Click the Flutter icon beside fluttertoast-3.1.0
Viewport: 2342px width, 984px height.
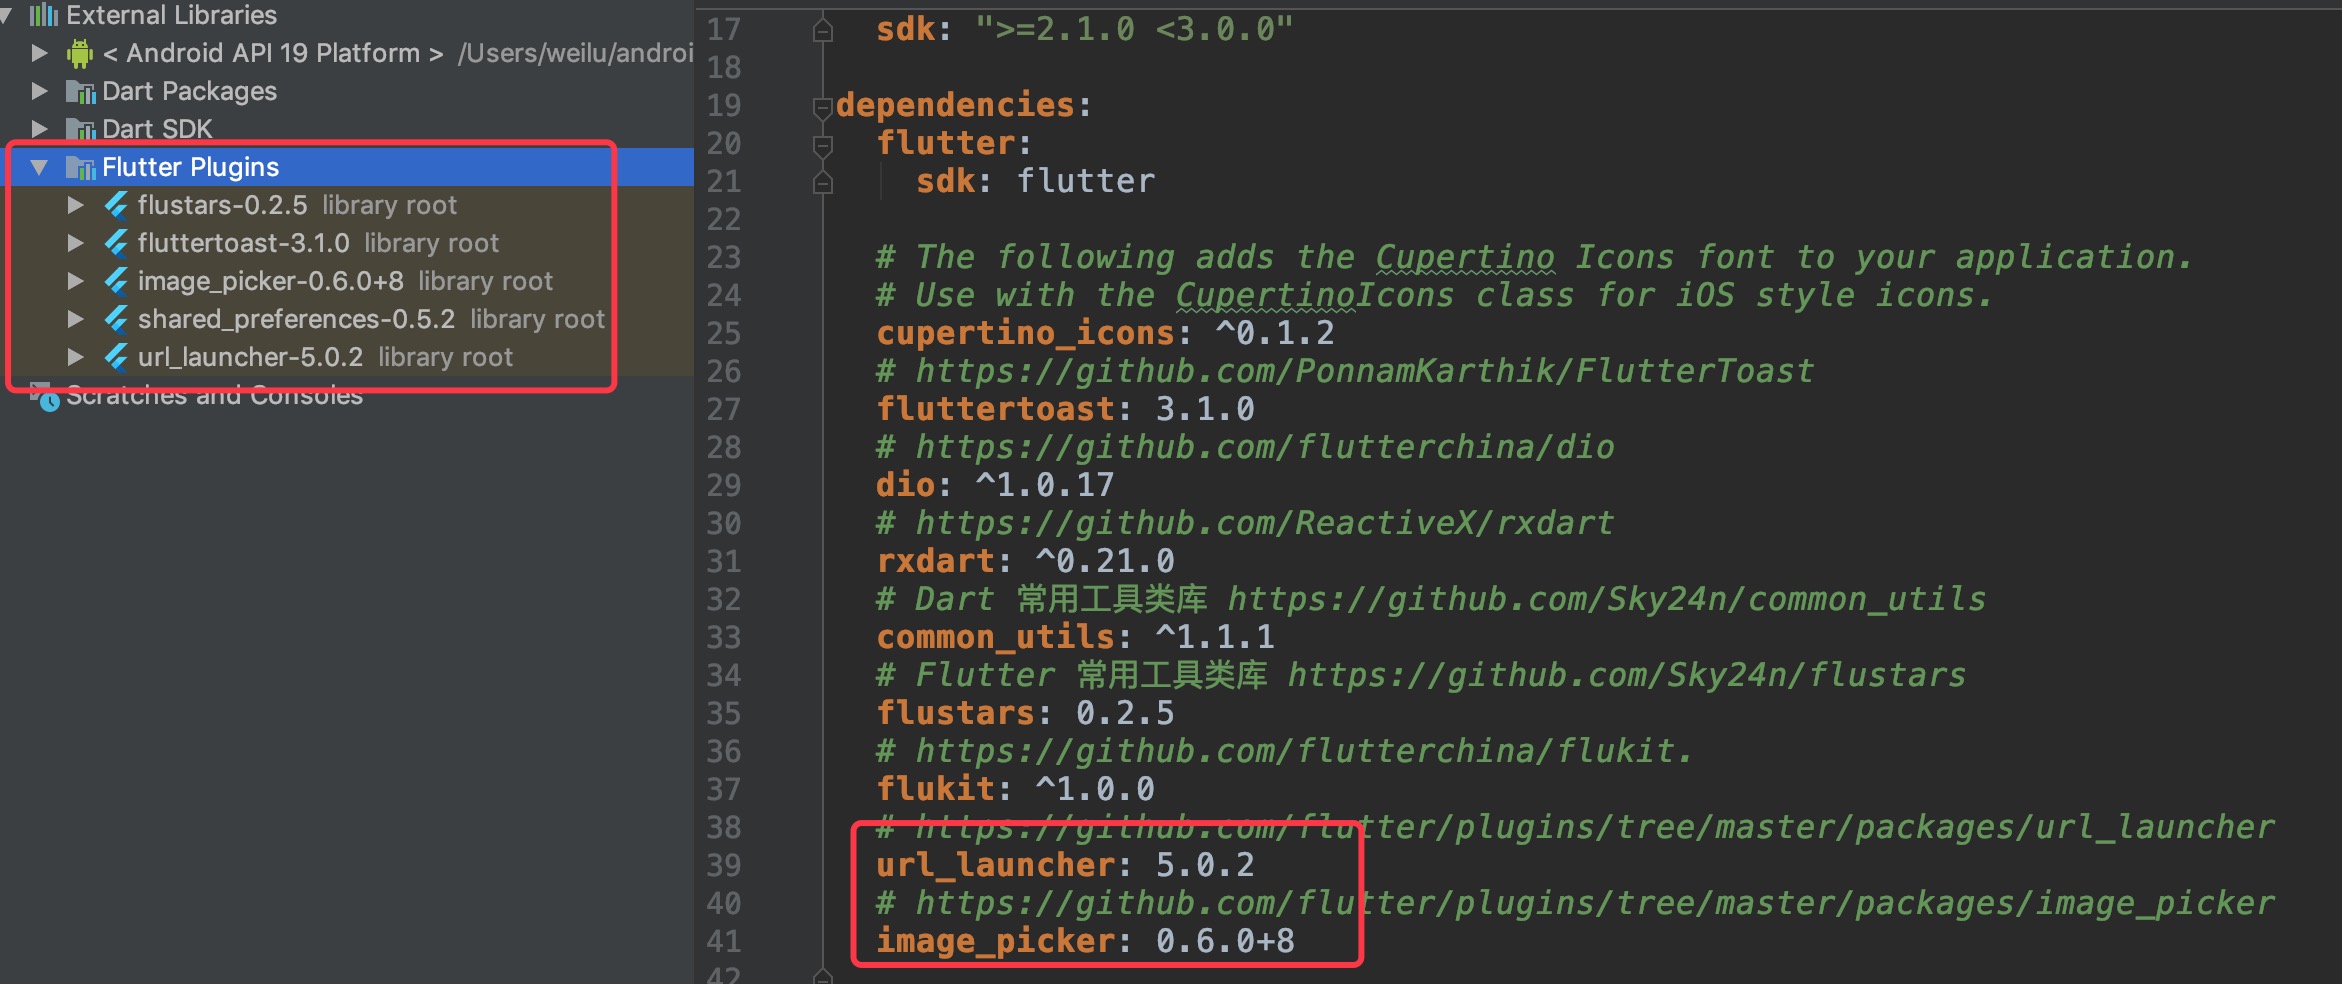click(x=116, y=243)
